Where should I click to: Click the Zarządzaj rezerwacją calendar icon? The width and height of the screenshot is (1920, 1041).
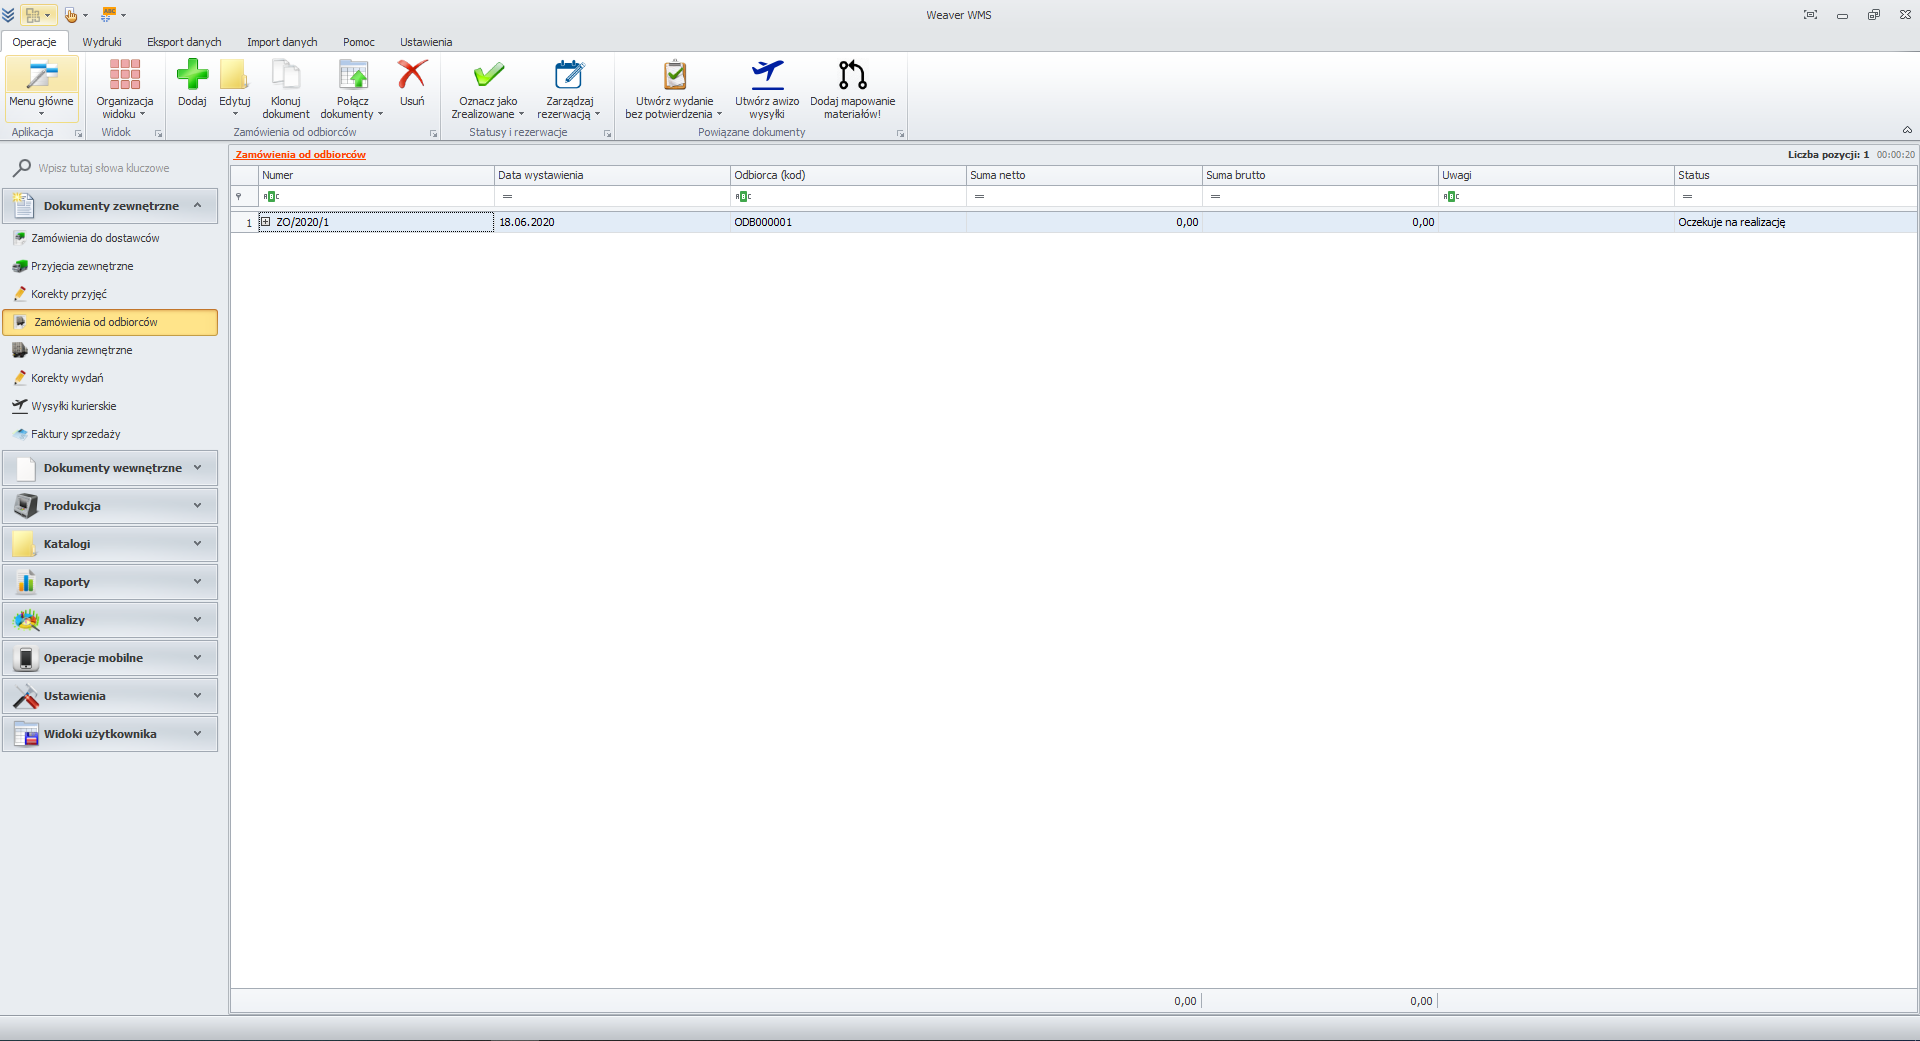coord(569,76)
